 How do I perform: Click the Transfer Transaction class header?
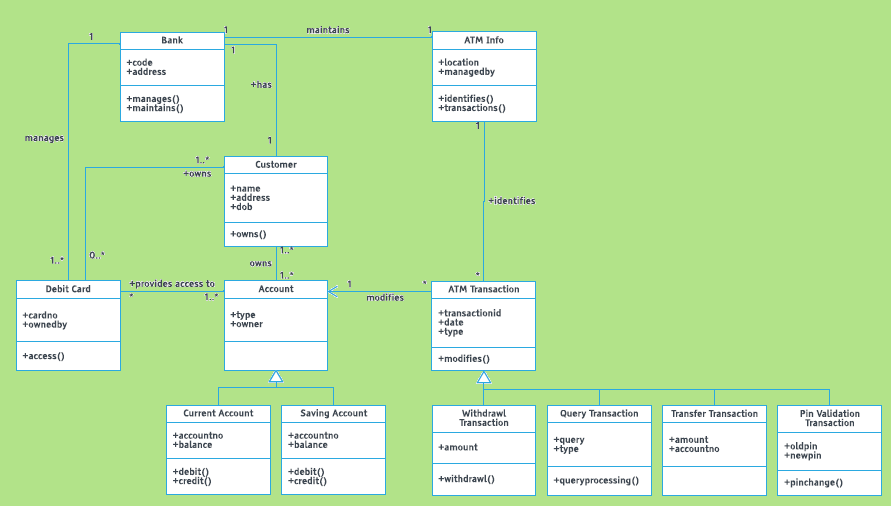coord(714,413)
